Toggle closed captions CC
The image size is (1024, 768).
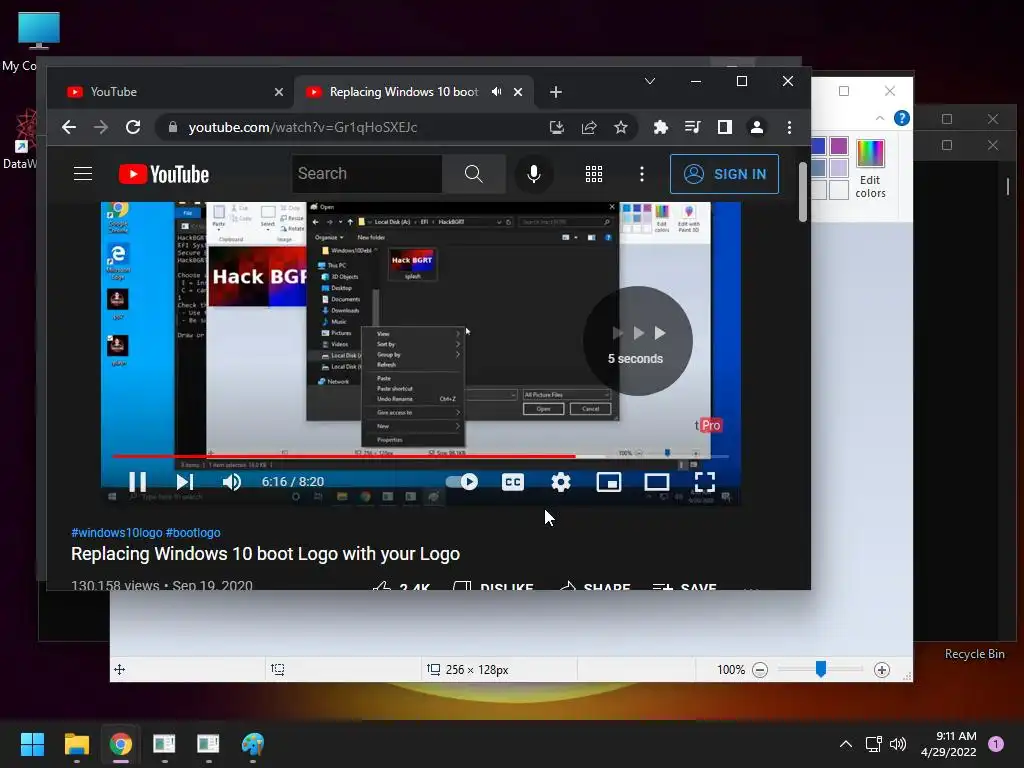tap(513, 482)
